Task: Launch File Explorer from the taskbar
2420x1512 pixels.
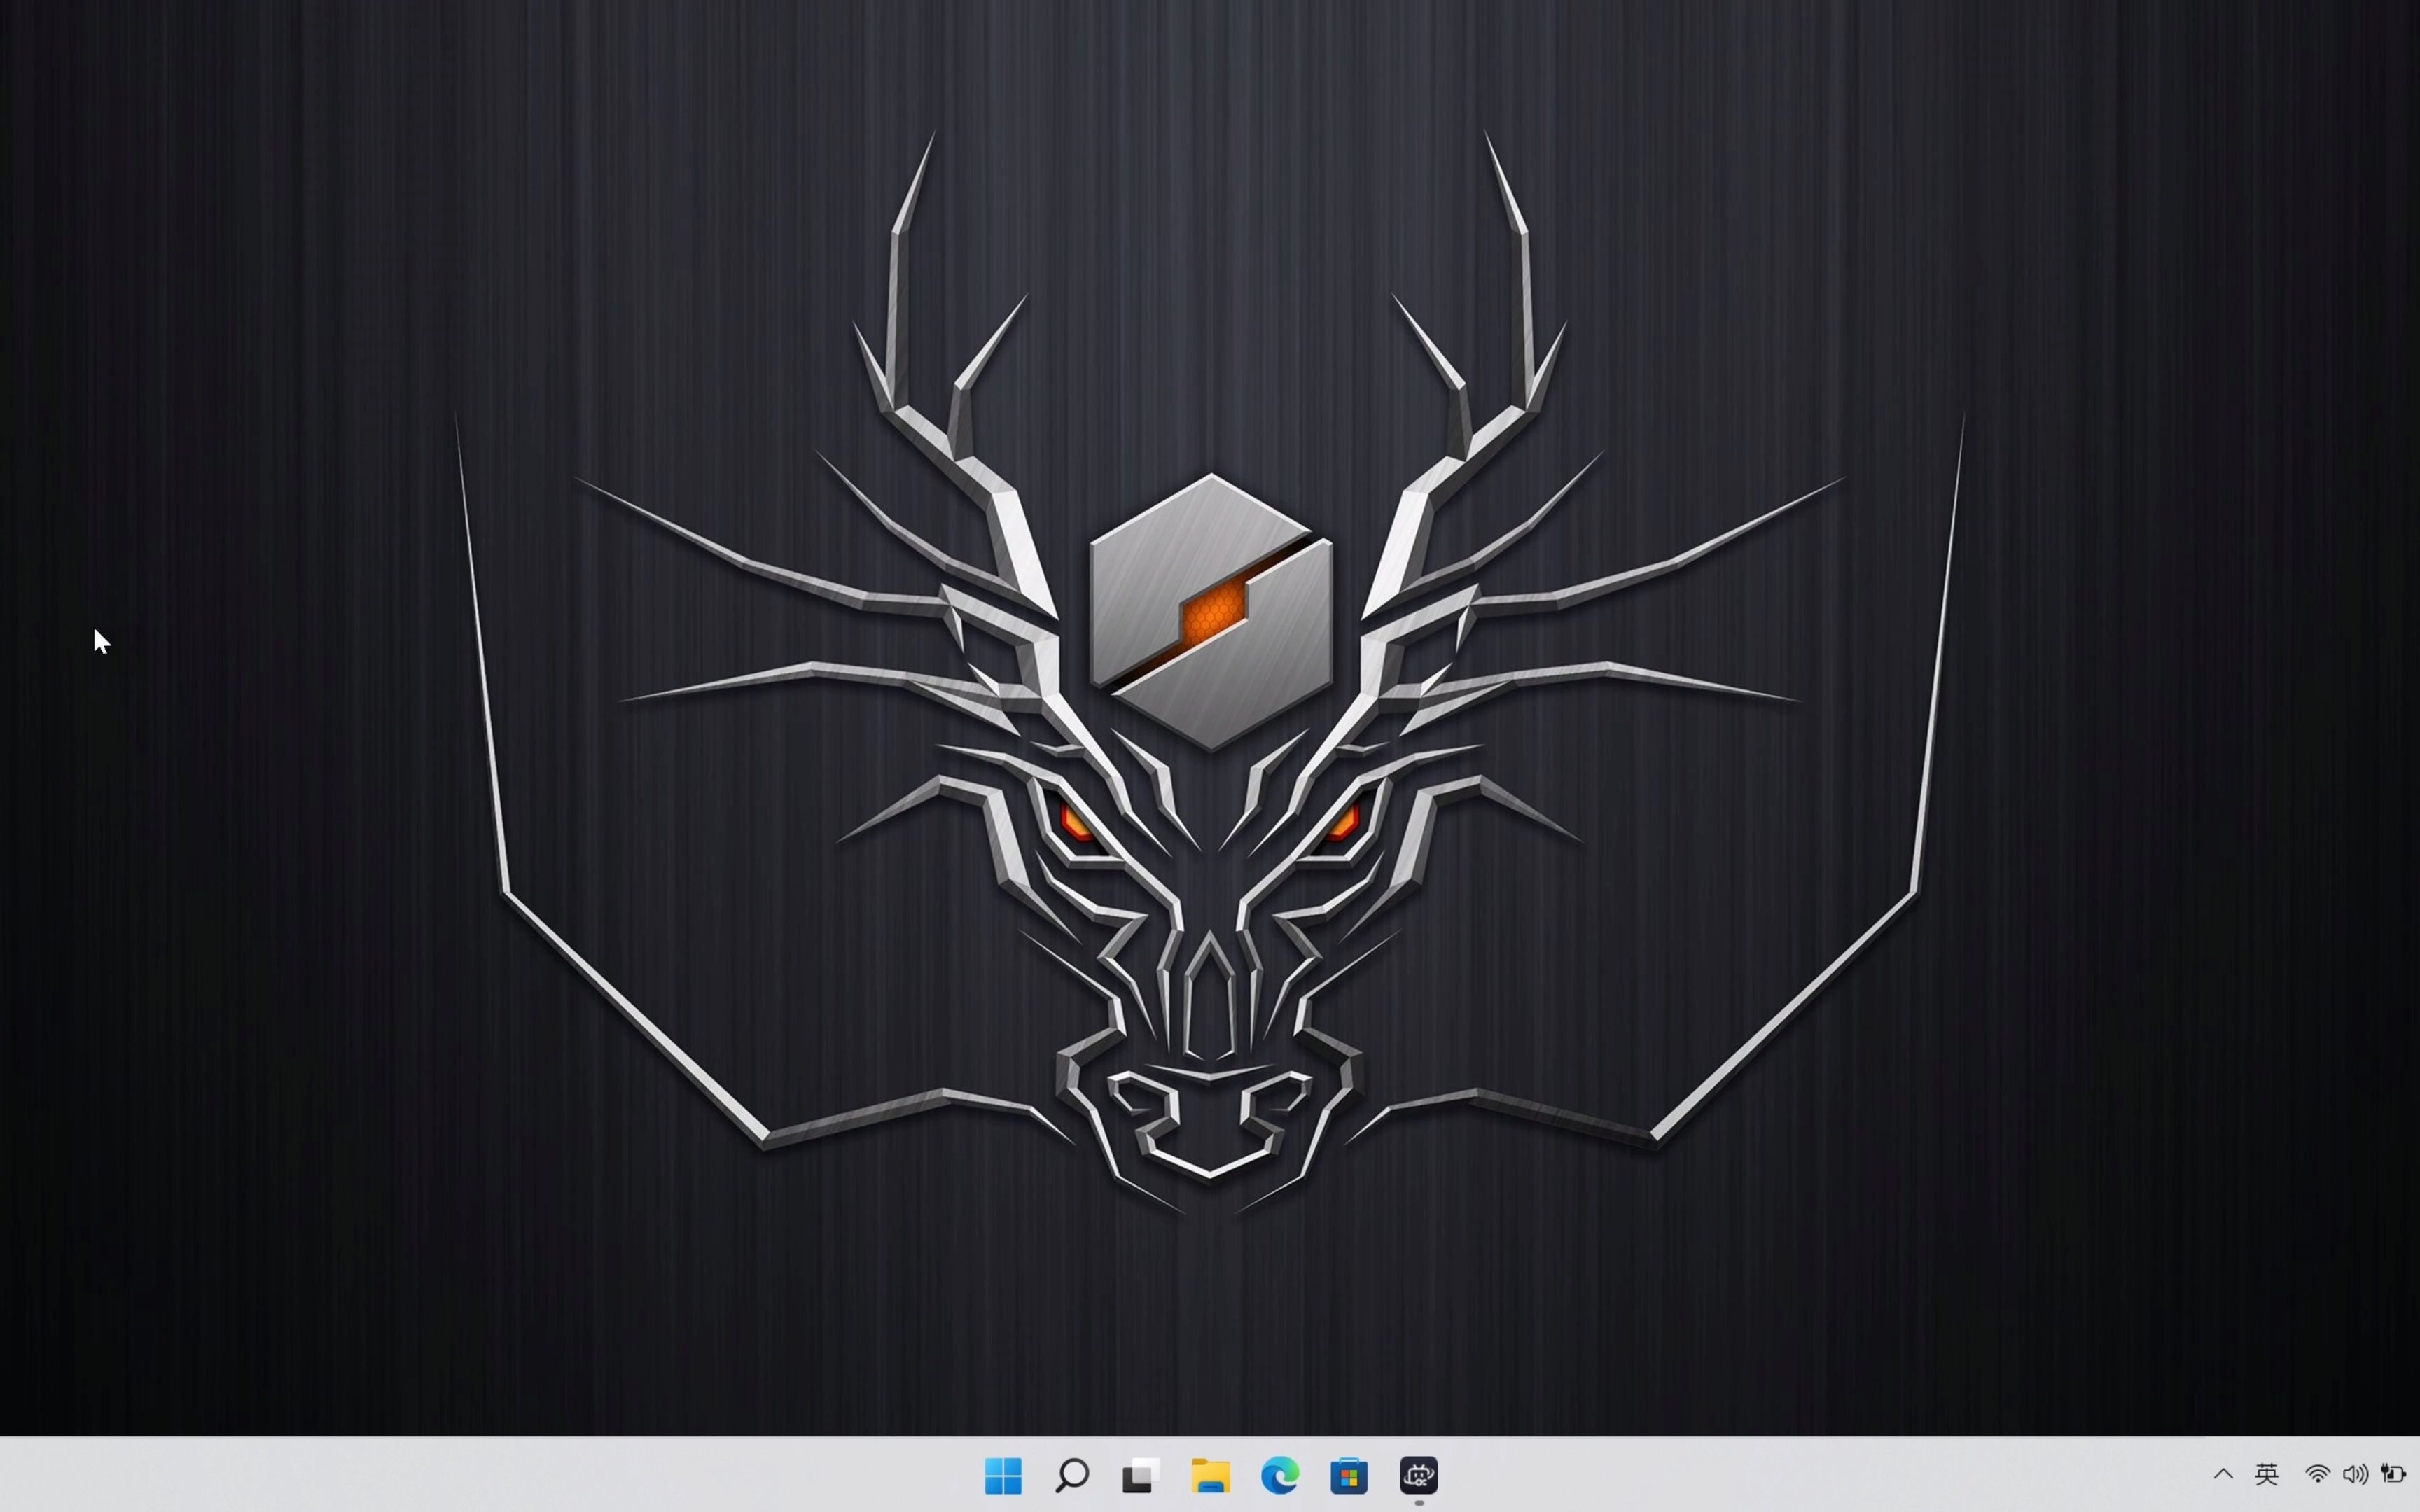Action: coord(1210,1475)
